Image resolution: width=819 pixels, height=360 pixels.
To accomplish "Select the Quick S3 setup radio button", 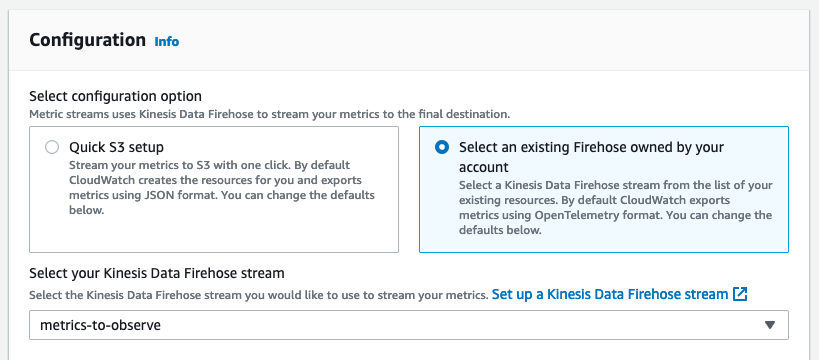I will coord(52,147).
